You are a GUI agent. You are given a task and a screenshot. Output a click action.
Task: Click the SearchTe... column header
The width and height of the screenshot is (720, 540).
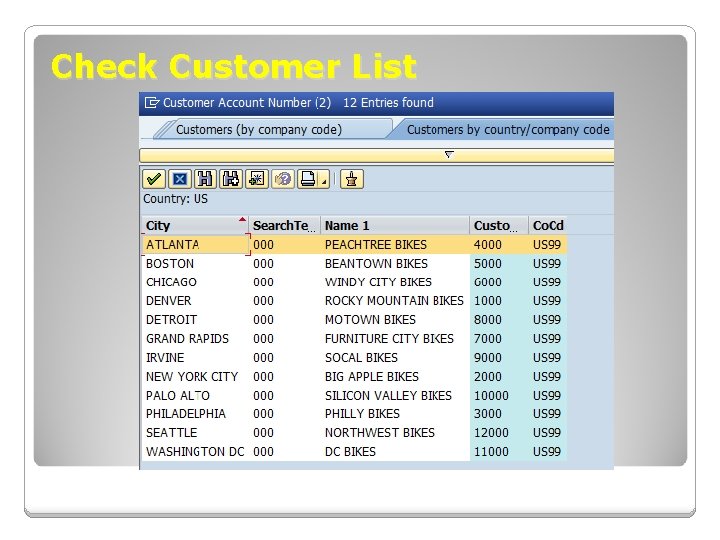coord(284,225)
